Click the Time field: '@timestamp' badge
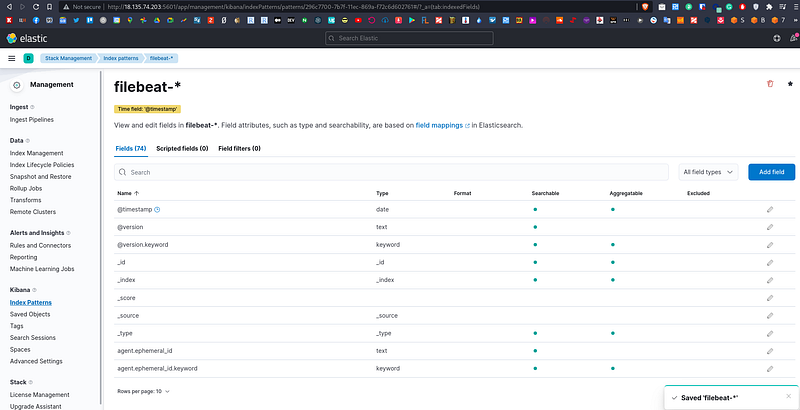Screen dimensions: 800x410 click(148, 109)
